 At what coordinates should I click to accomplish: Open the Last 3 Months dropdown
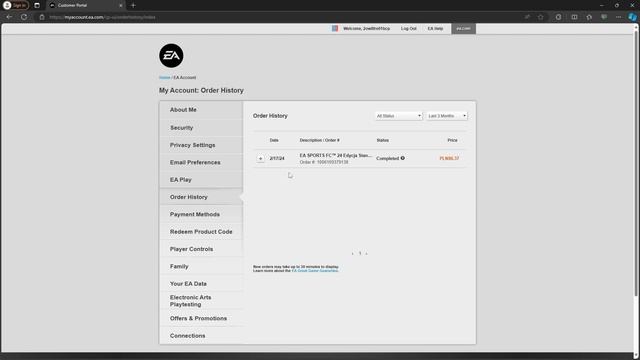447,116
